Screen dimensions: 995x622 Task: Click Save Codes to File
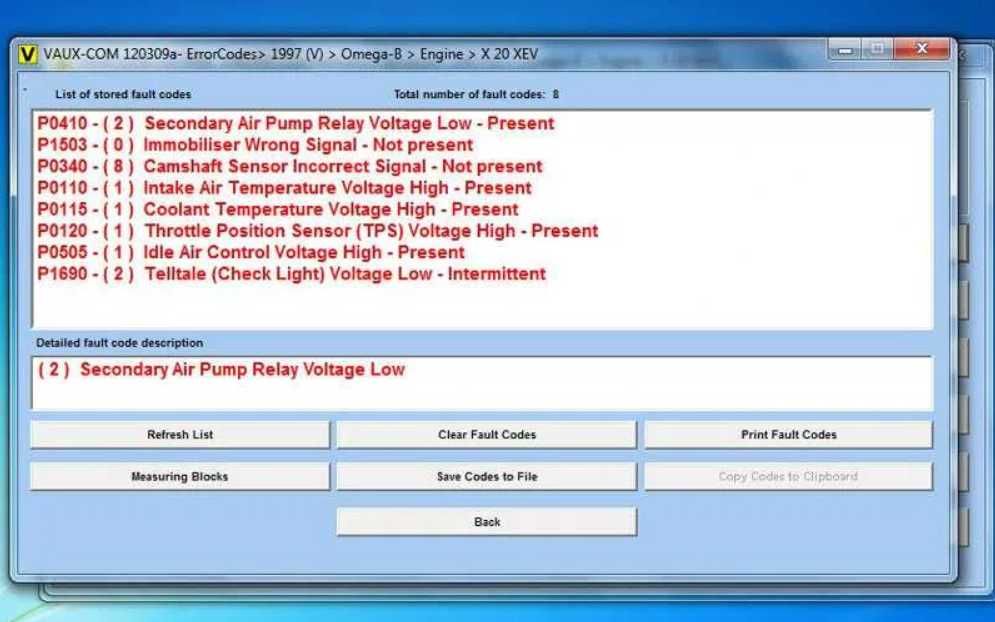pyautogui.click(x=487, y=477)
